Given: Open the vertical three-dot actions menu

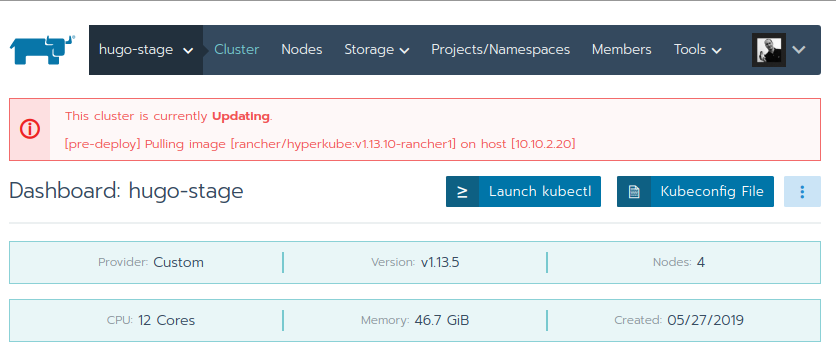Looking at the screenshot, I should point(802,191).
